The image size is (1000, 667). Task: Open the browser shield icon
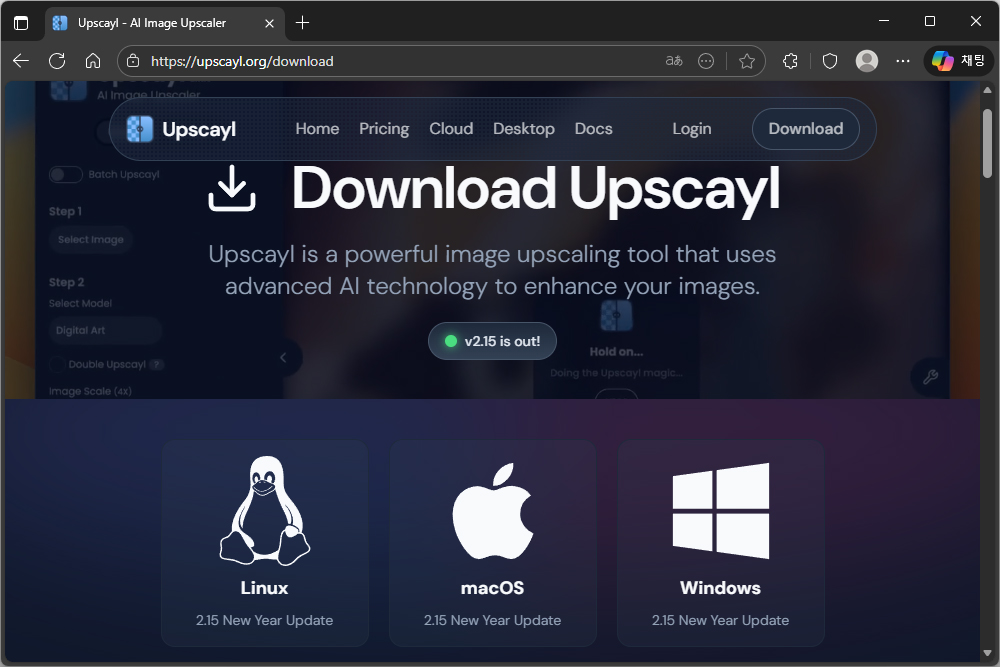(830, 61)
